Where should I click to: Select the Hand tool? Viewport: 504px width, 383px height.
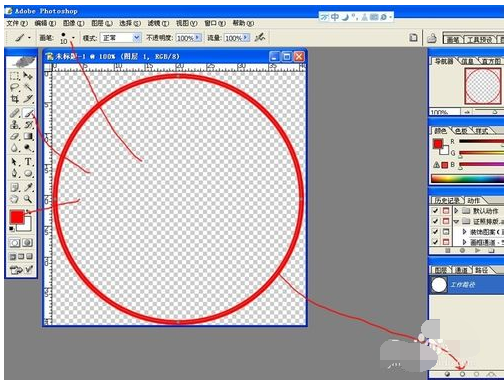(x=14, y=199)
